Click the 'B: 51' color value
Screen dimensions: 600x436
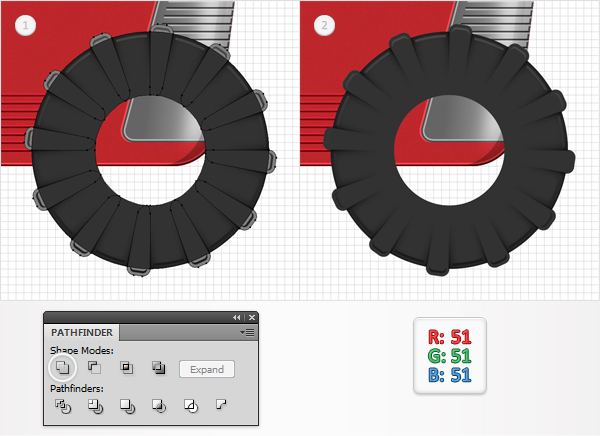(x=450, y=374)
